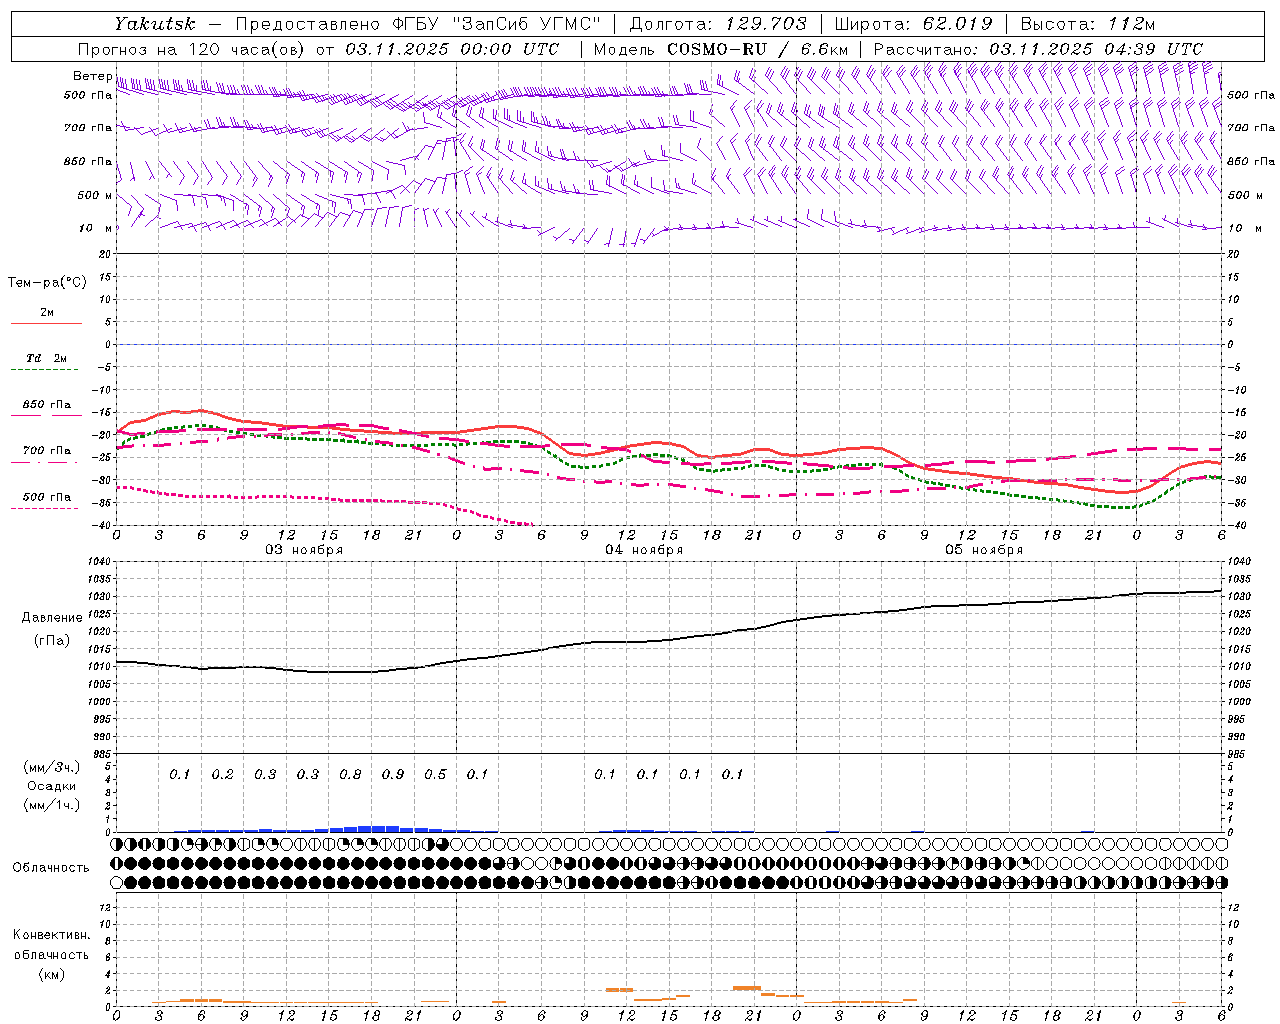Click the "10 м" wind level label at left
Viewport: 1280px width, 1024px height.
pos(96,228)
